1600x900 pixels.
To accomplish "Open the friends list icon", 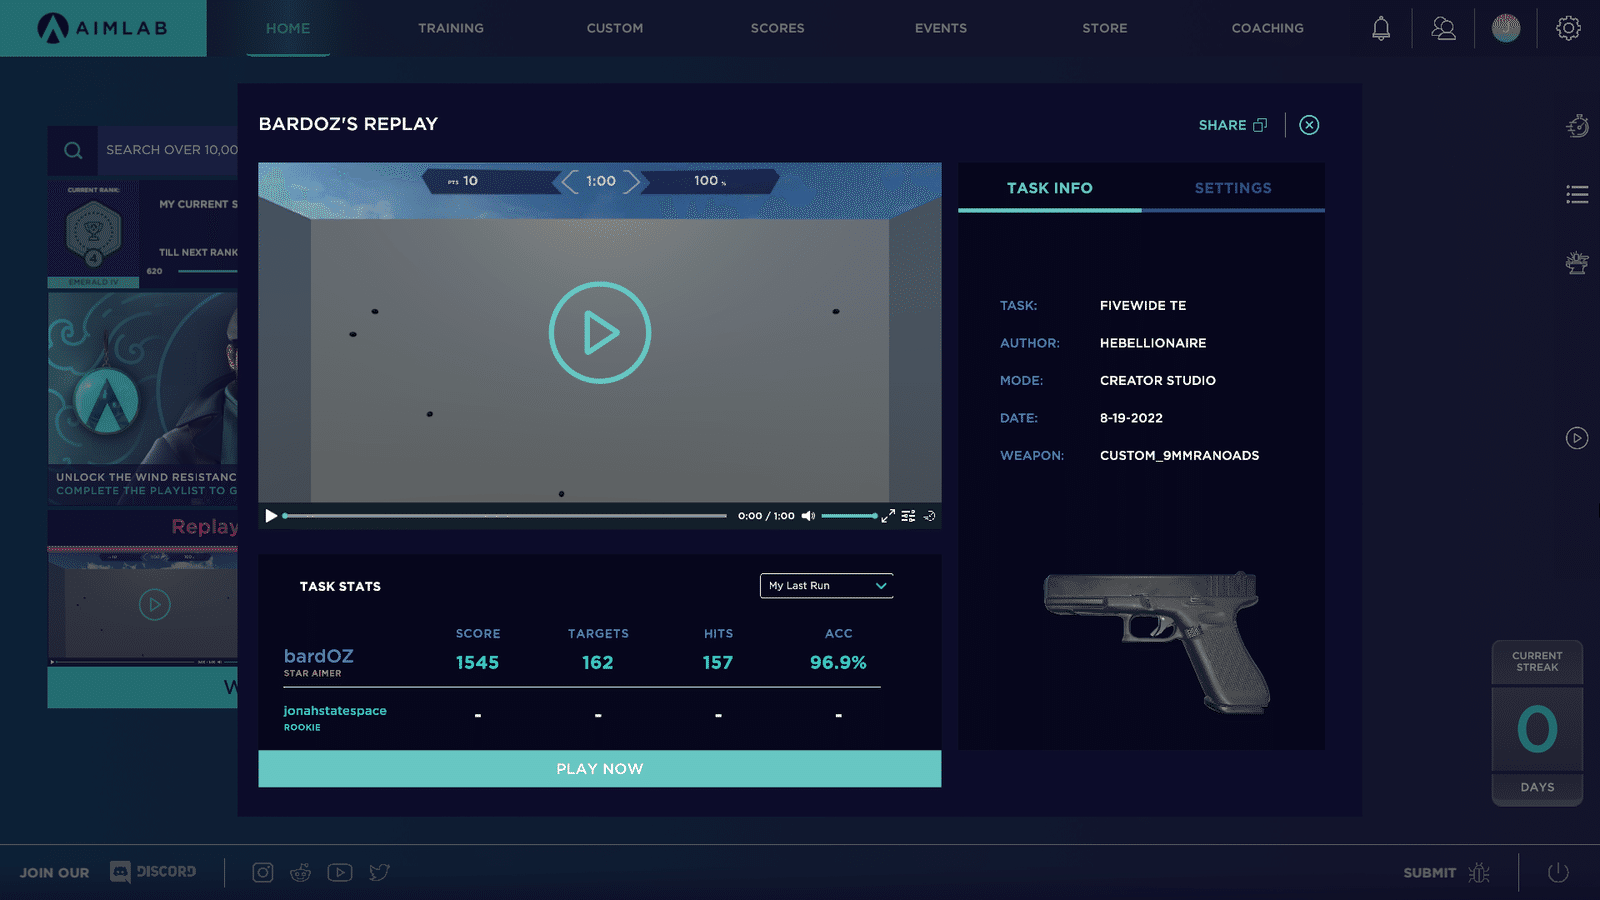I will tap(1443, 28).
